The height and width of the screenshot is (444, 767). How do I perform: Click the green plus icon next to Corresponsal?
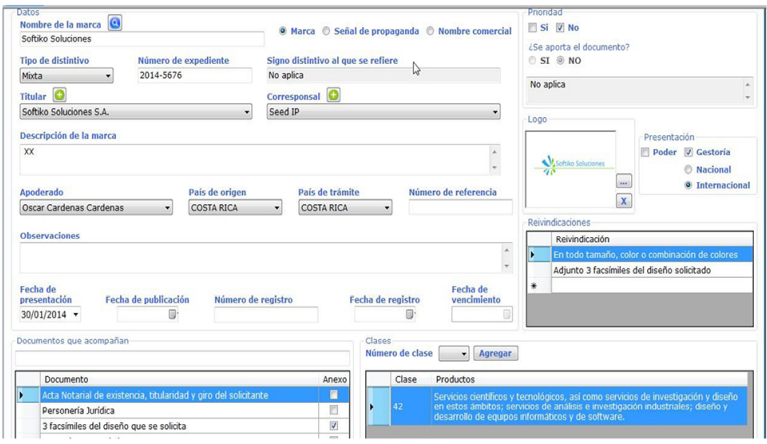(x=334, y=95)
